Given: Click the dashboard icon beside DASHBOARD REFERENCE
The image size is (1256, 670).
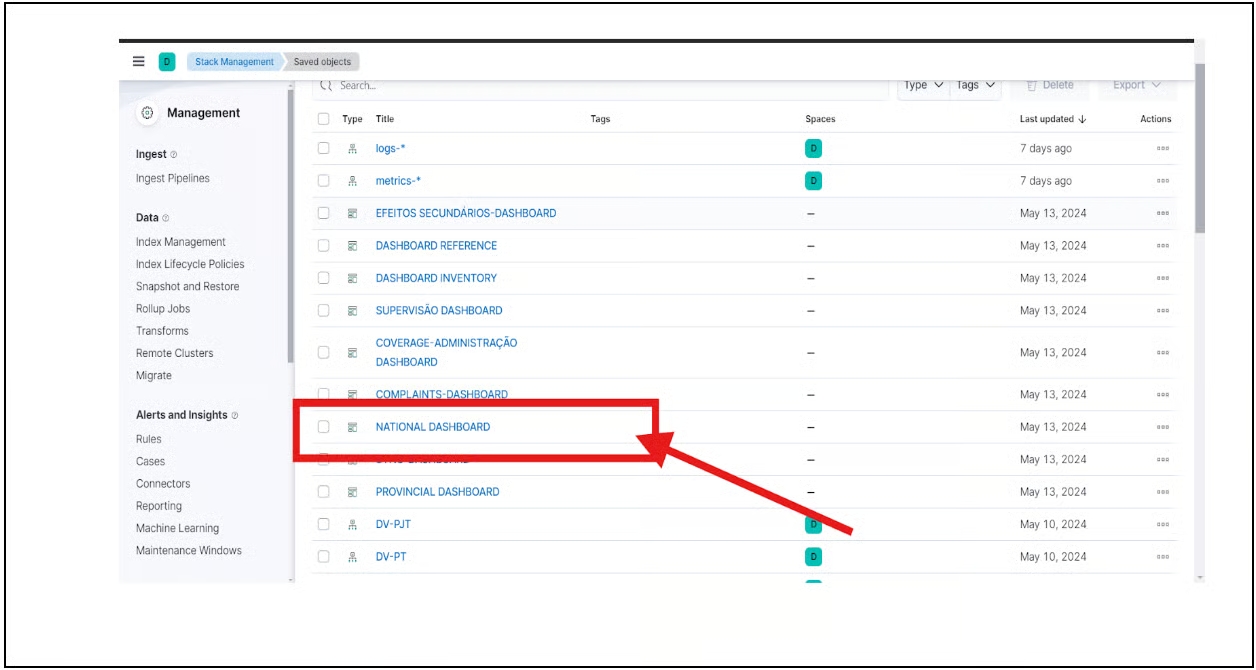Looking at the screenshot, I should (352, 246).
